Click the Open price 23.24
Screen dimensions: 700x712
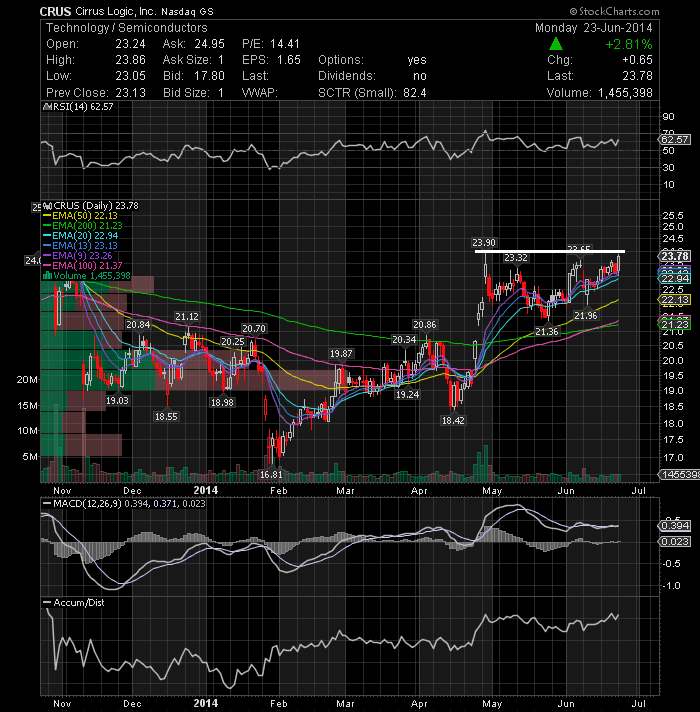(x=130, y=44)
